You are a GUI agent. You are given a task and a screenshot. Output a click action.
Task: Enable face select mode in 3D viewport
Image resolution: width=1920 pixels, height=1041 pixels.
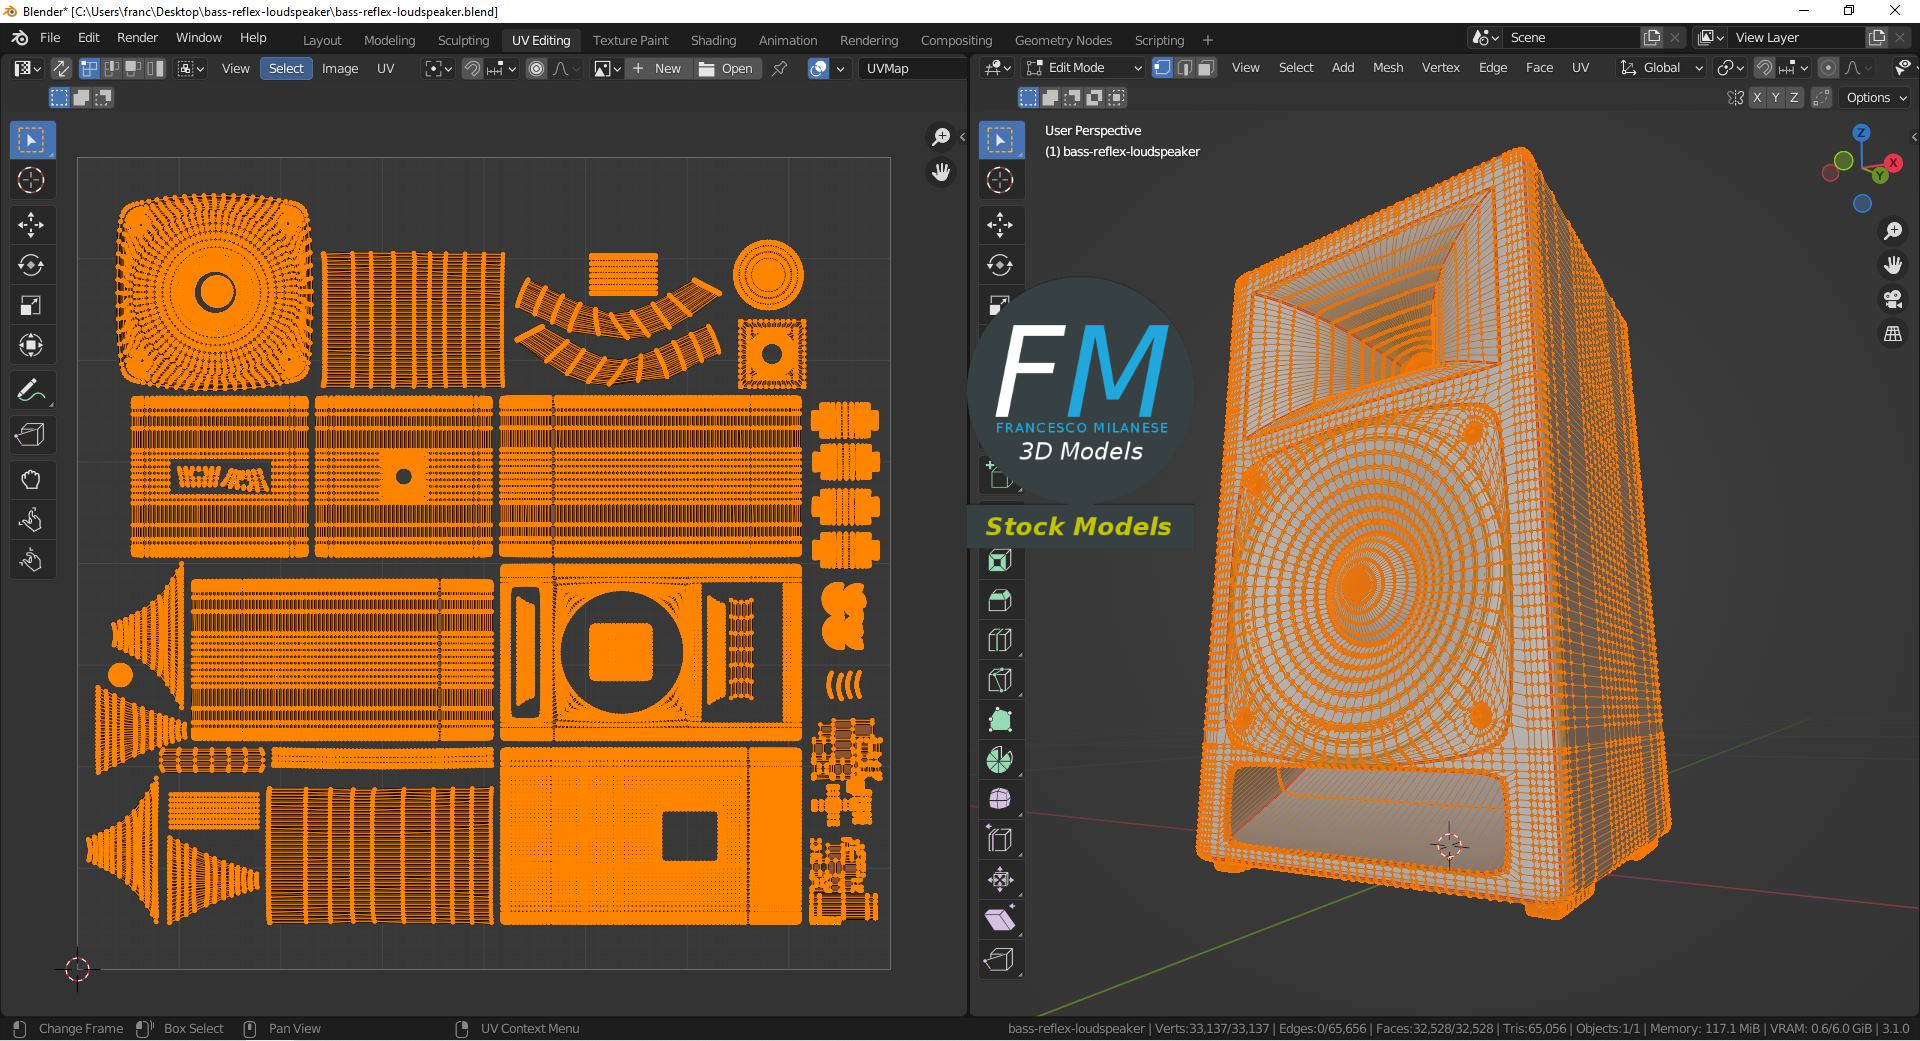(1206, 68)
